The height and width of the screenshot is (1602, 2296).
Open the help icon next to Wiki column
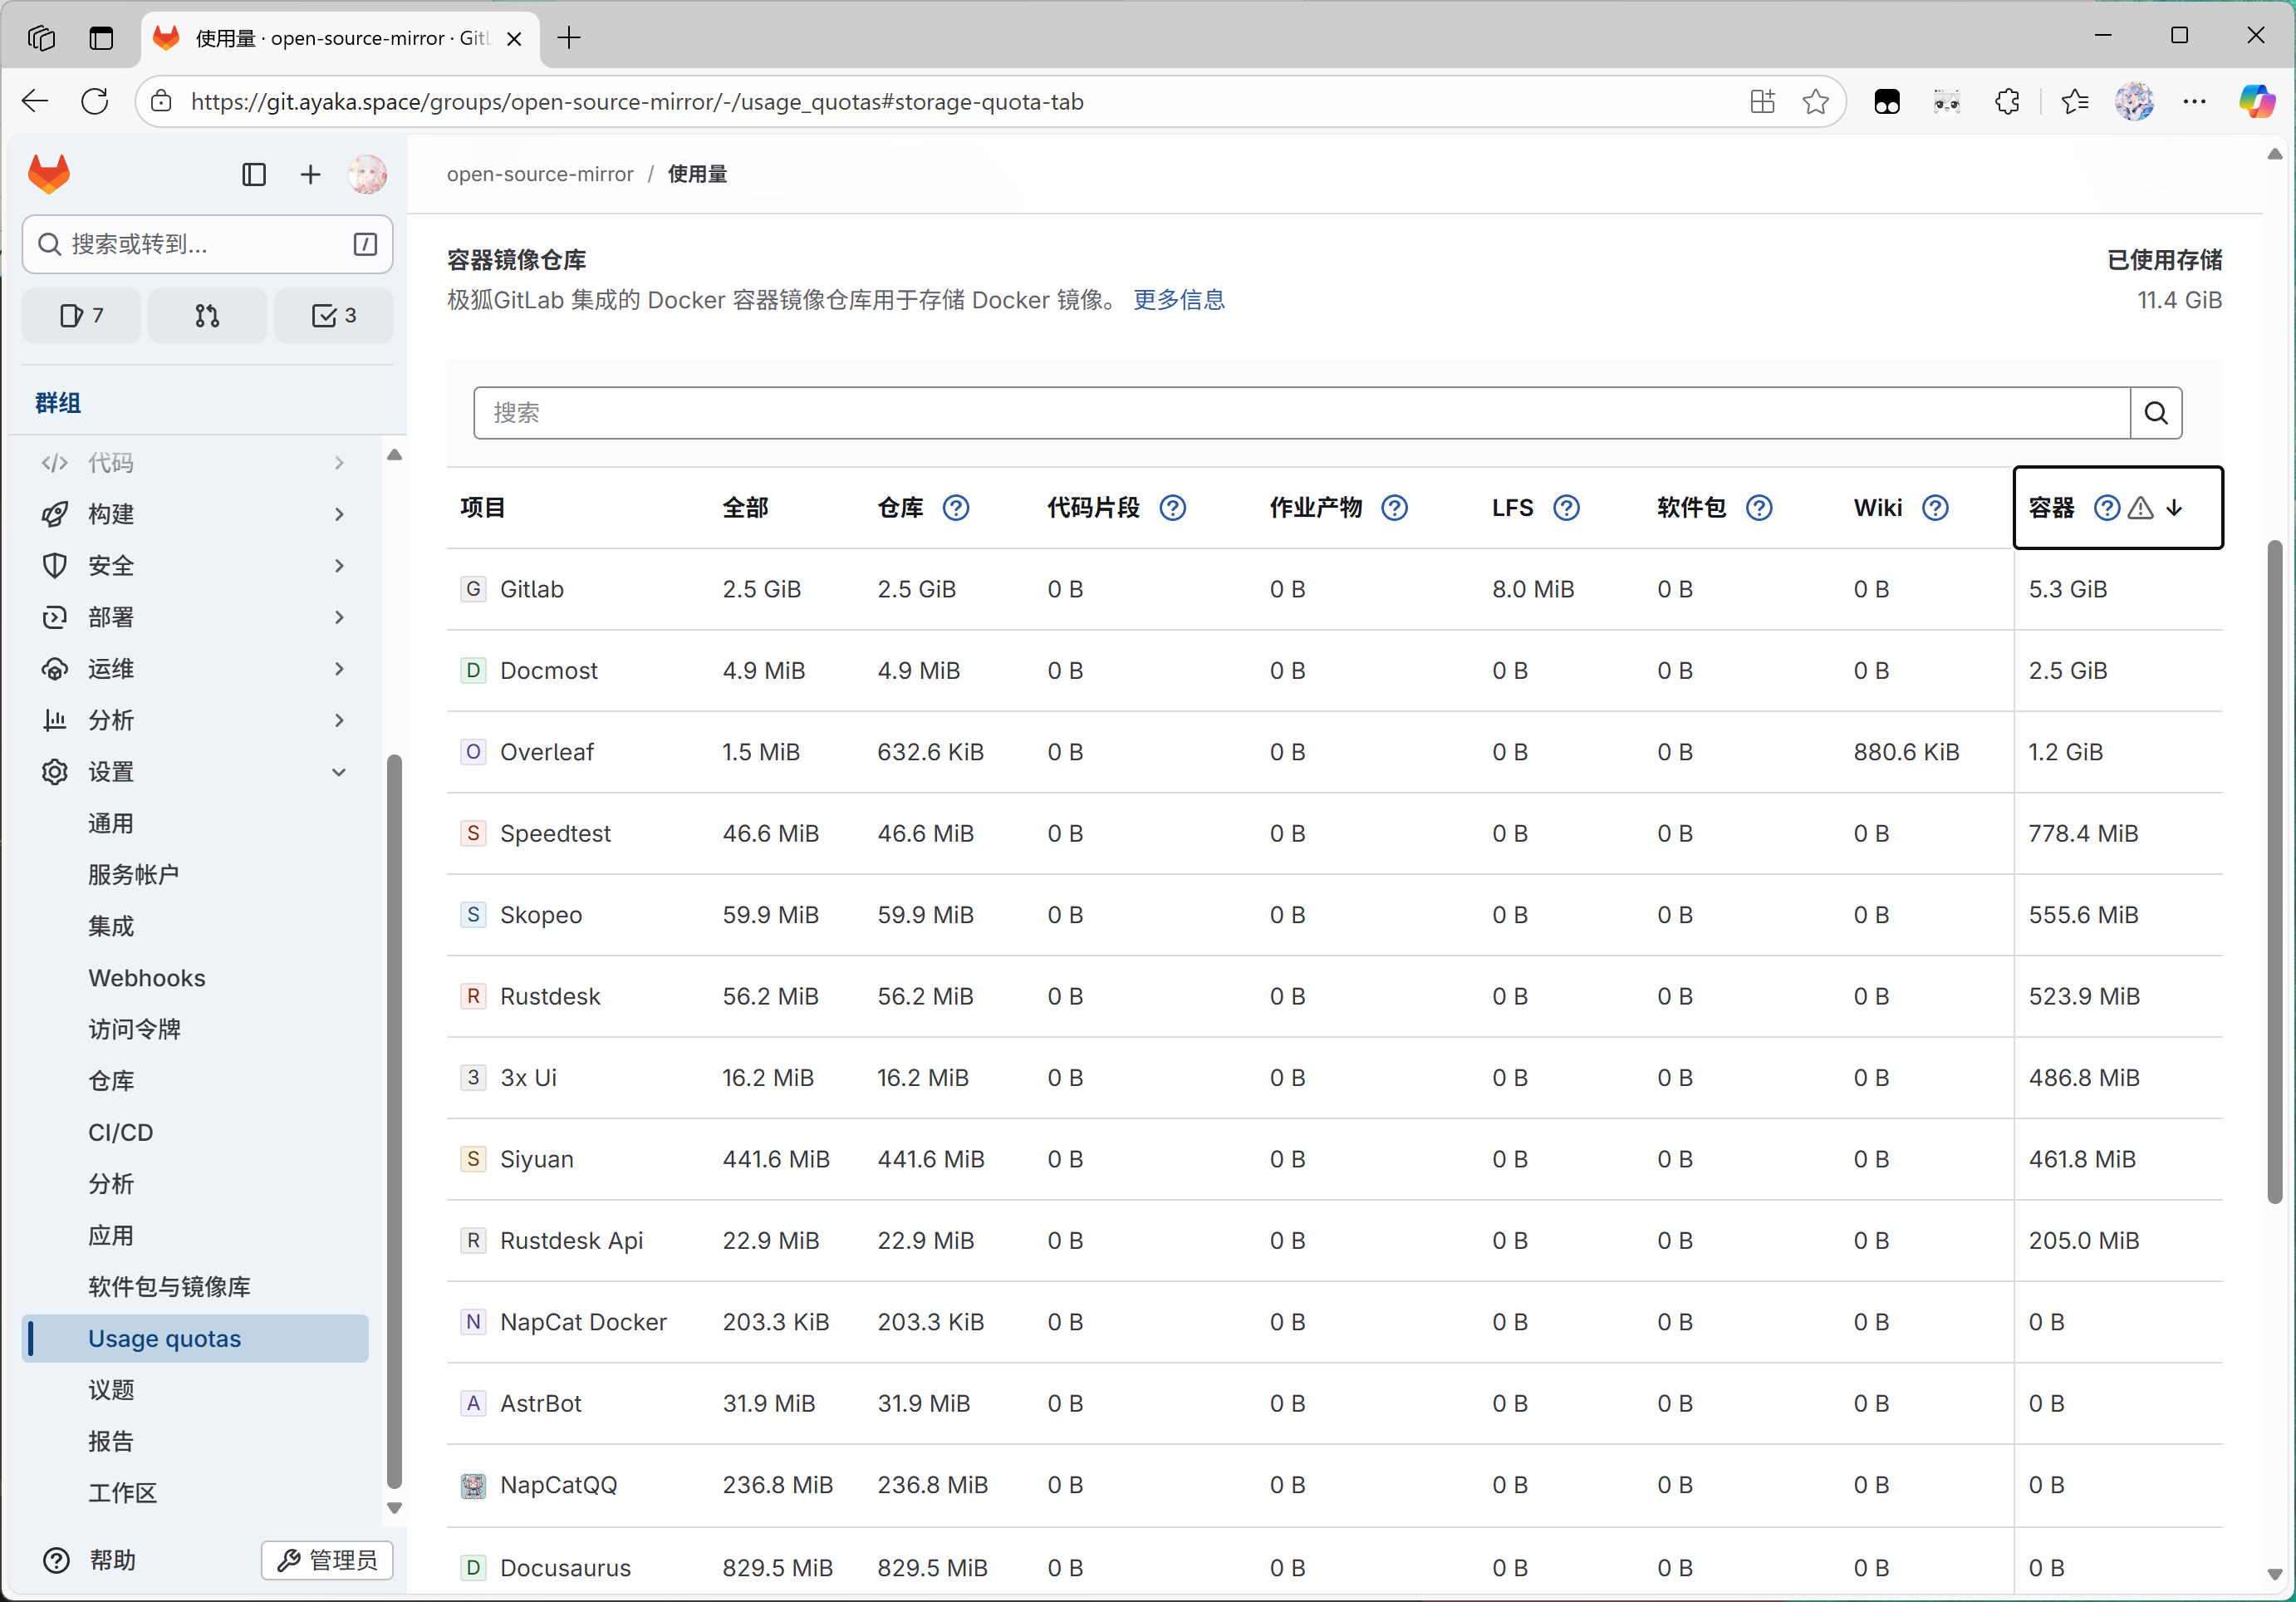(x=1937, y=508)
